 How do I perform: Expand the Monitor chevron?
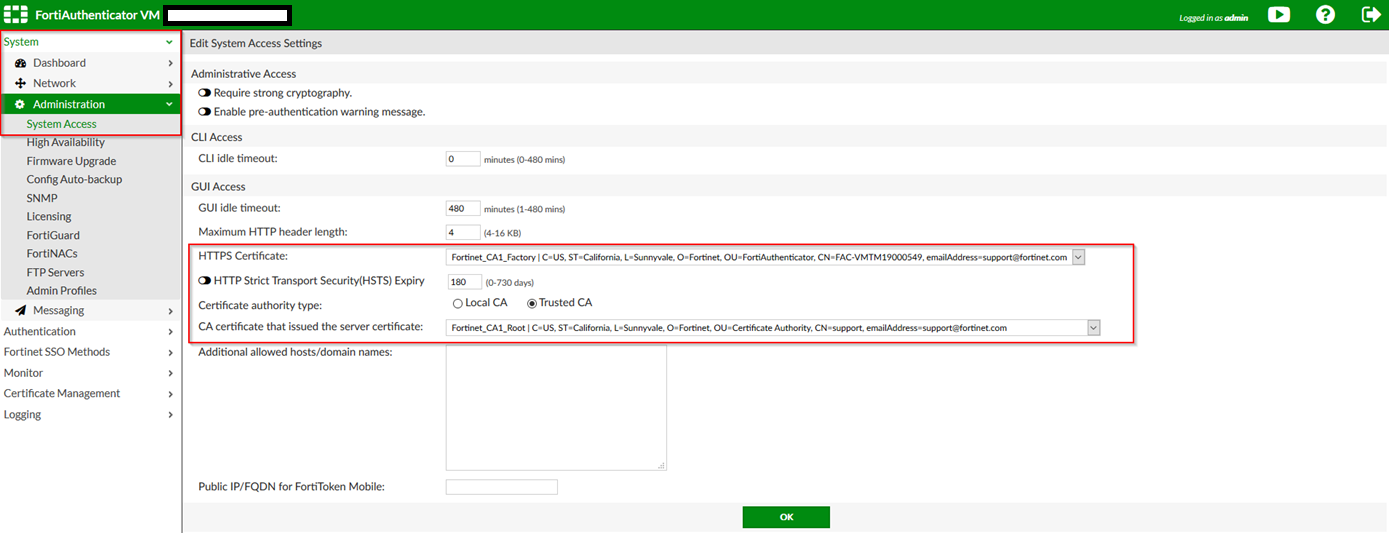[170, 373]
